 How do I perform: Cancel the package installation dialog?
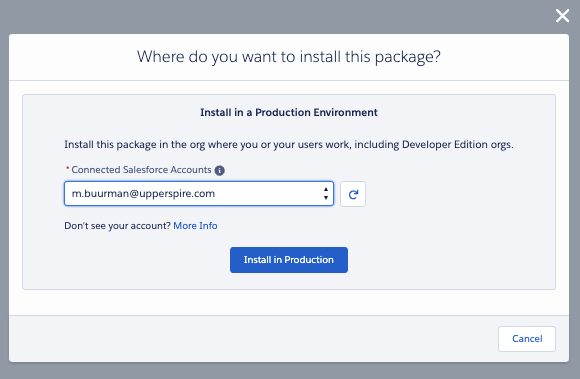(527, 339)
